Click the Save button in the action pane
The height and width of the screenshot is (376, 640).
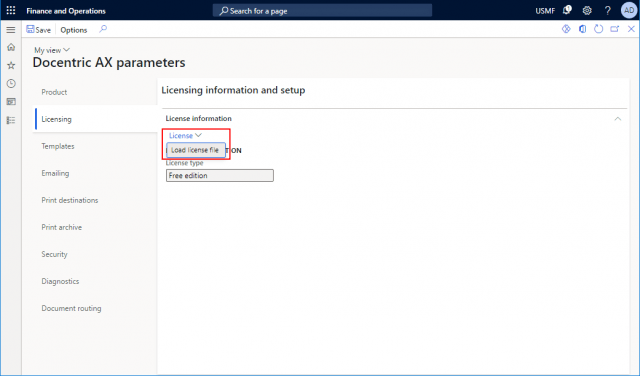(x=38, y=30)
